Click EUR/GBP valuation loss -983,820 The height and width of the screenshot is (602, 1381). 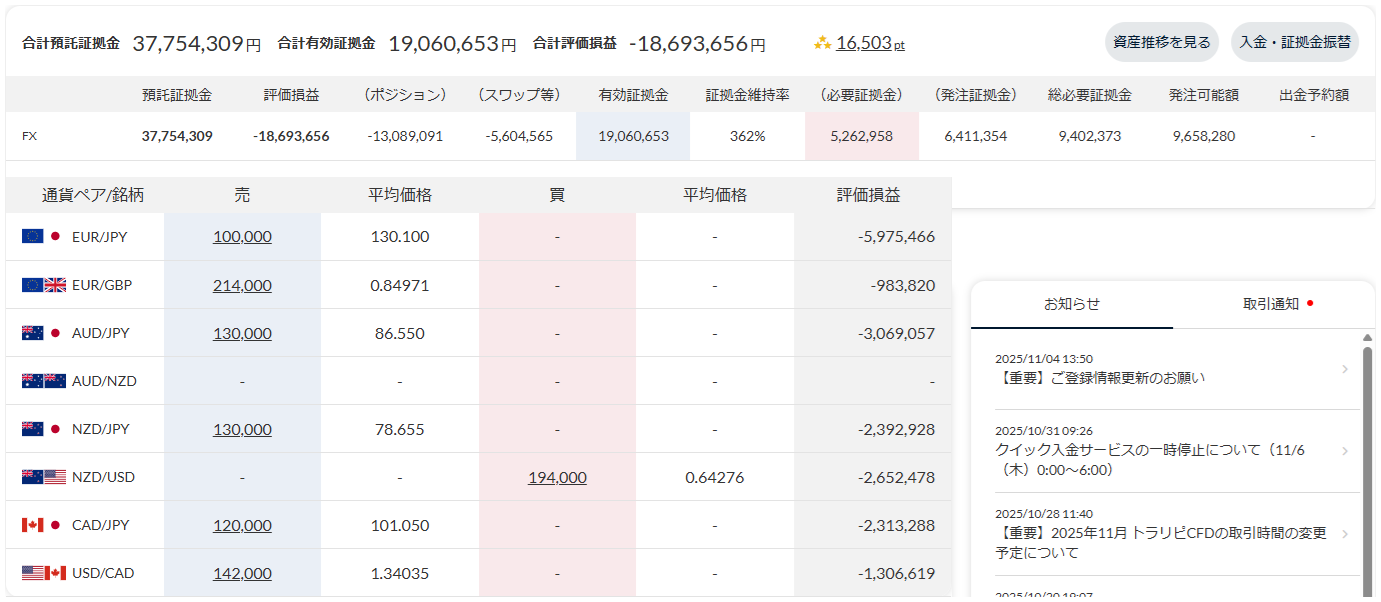coord(903,285)
